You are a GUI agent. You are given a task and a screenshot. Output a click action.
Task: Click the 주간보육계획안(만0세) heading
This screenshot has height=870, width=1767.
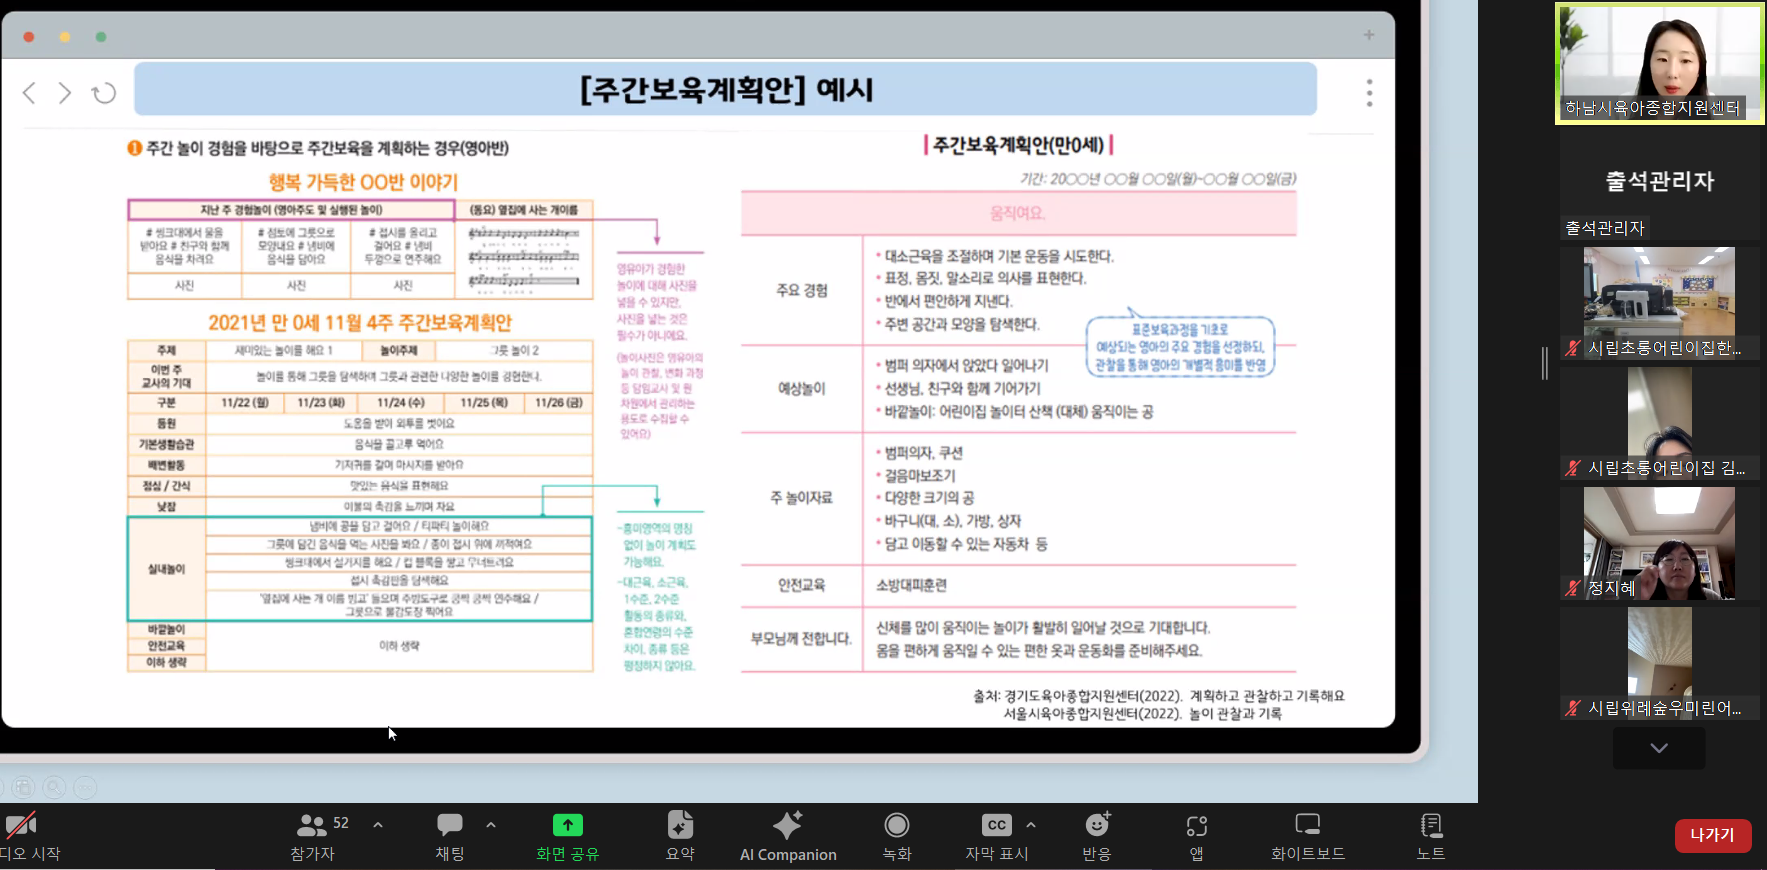click(1018, 145)
